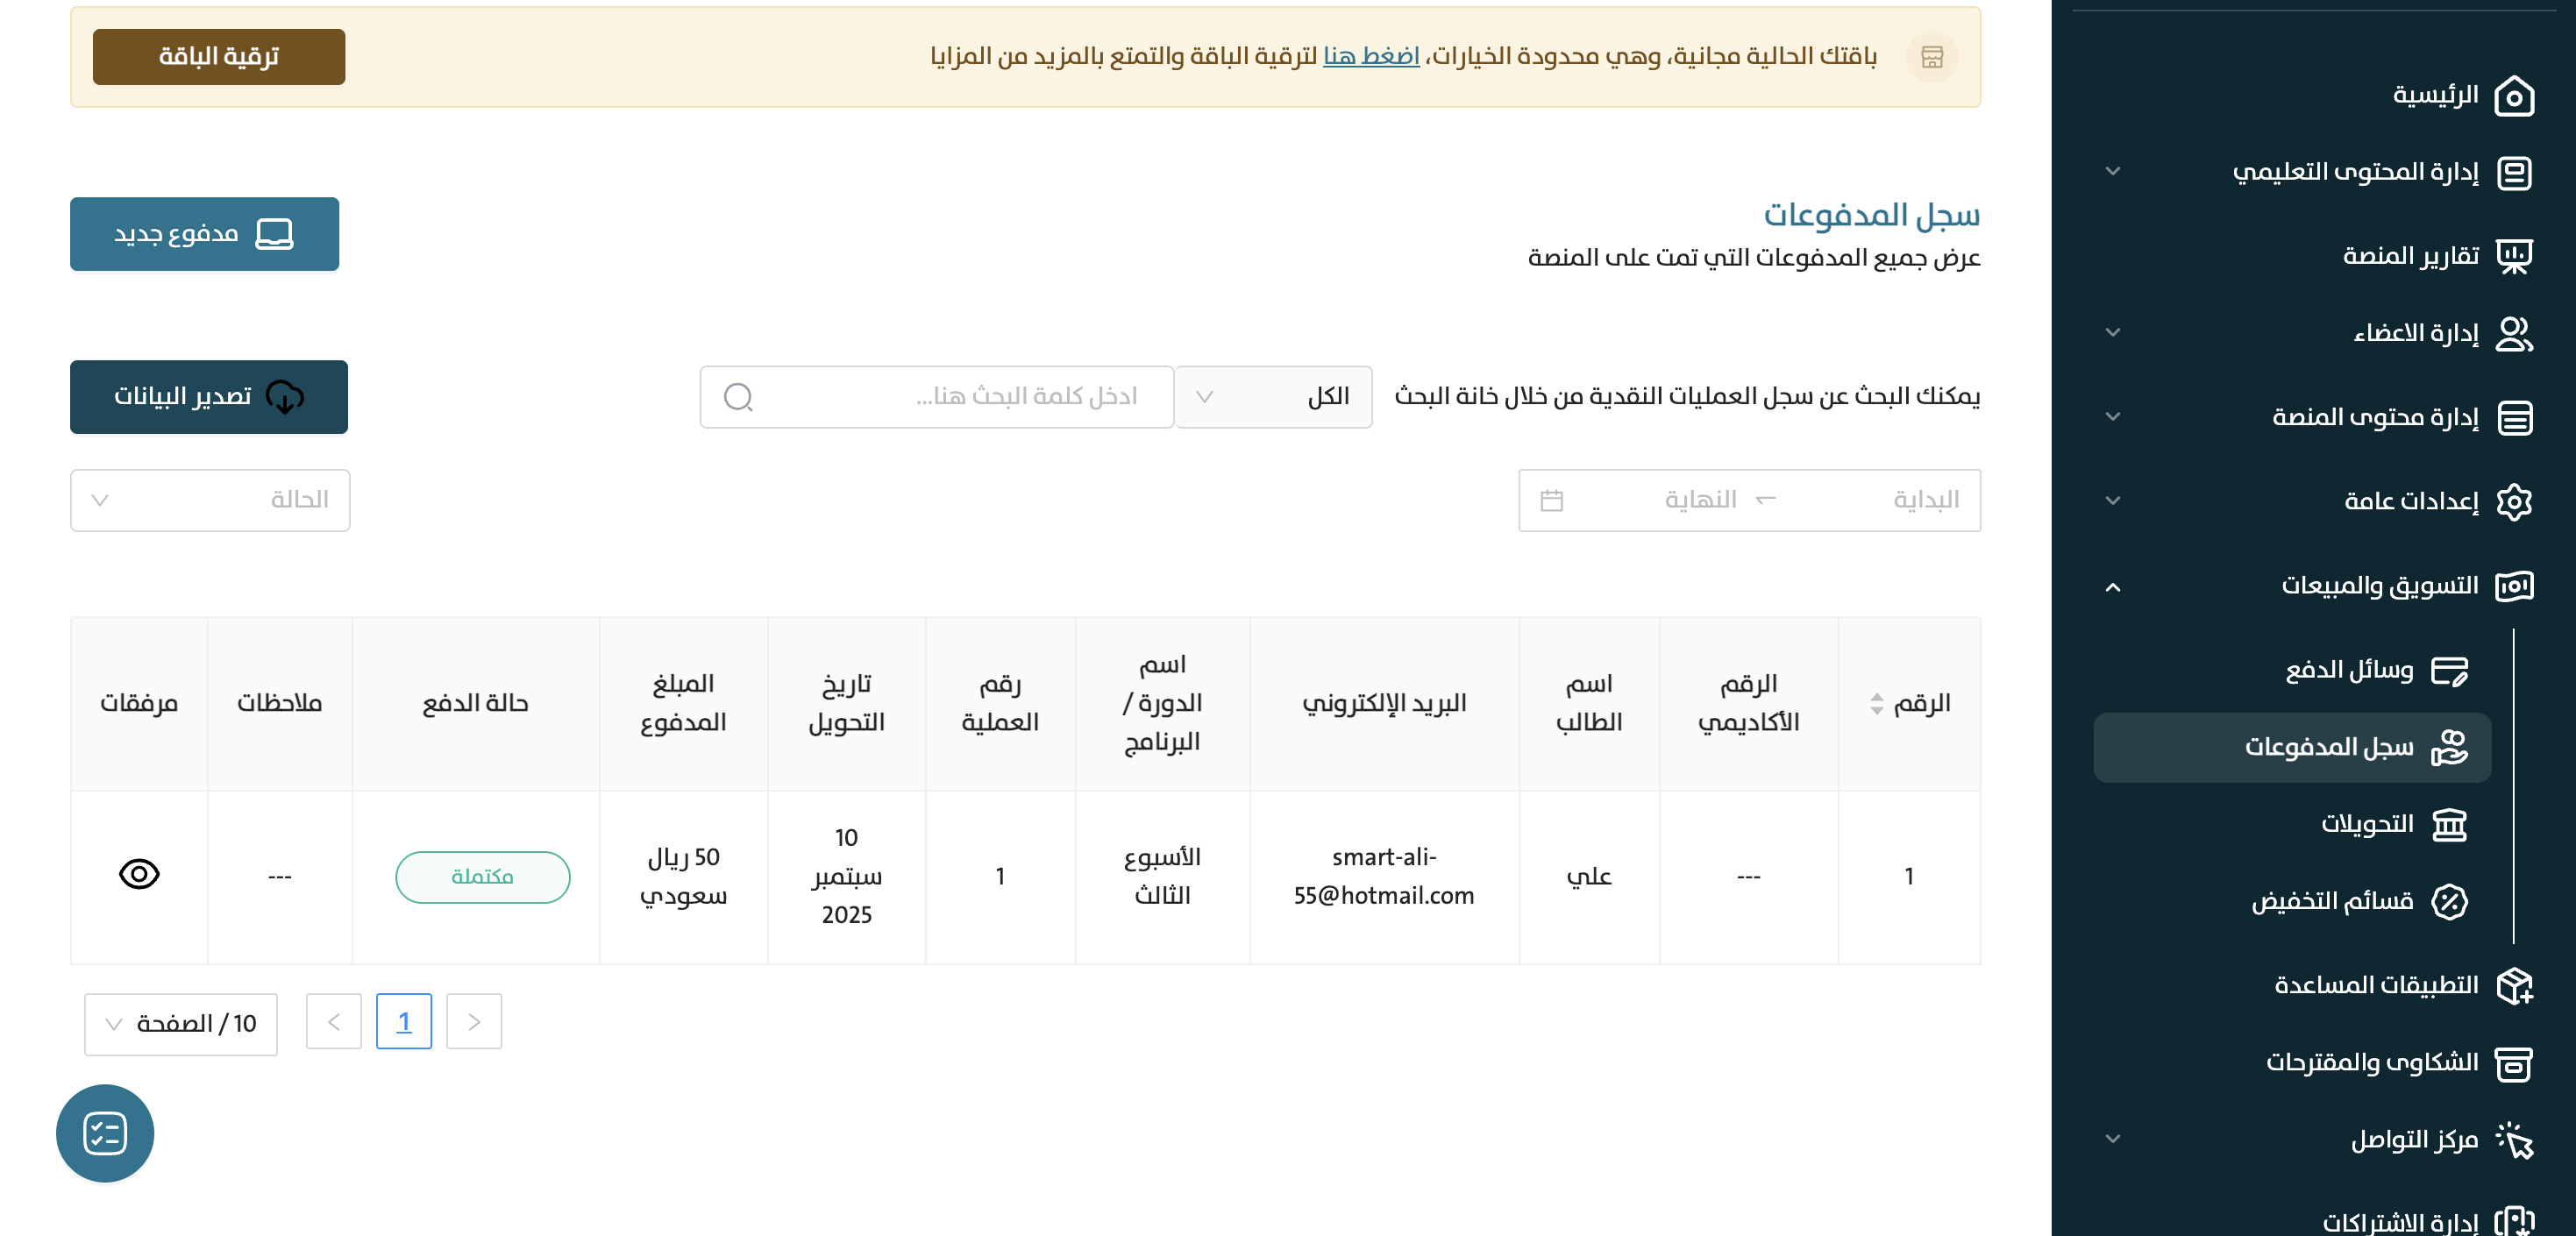
Task: Click the search magnifier icon
Action: [x=738, y=397]
